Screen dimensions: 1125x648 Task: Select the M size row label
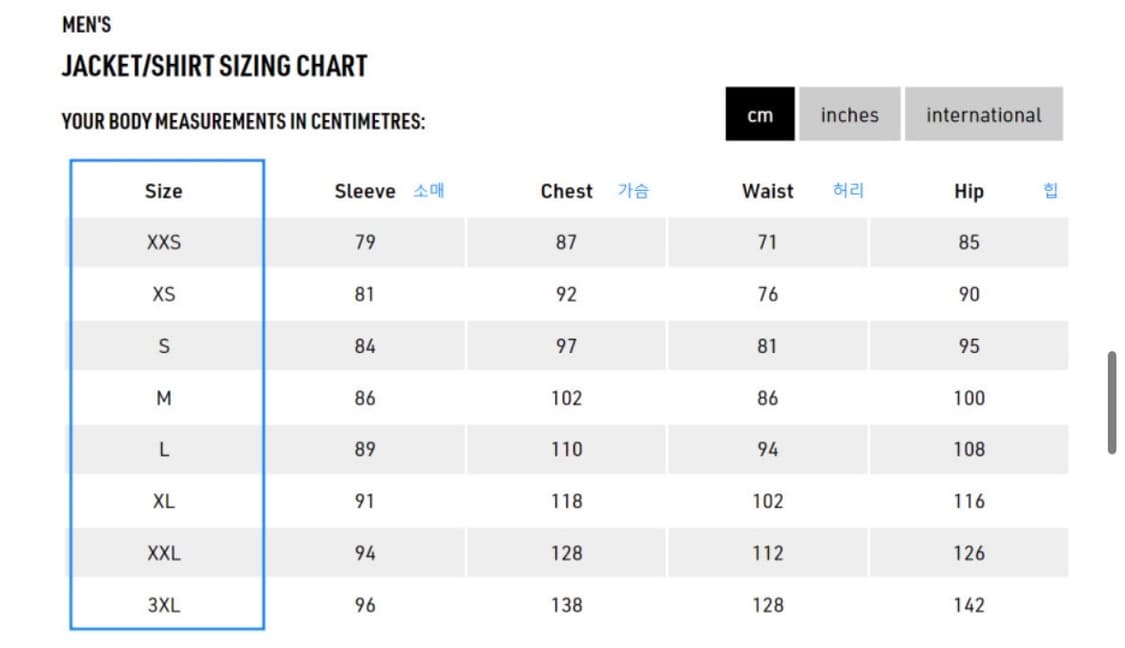coord(164,398)
